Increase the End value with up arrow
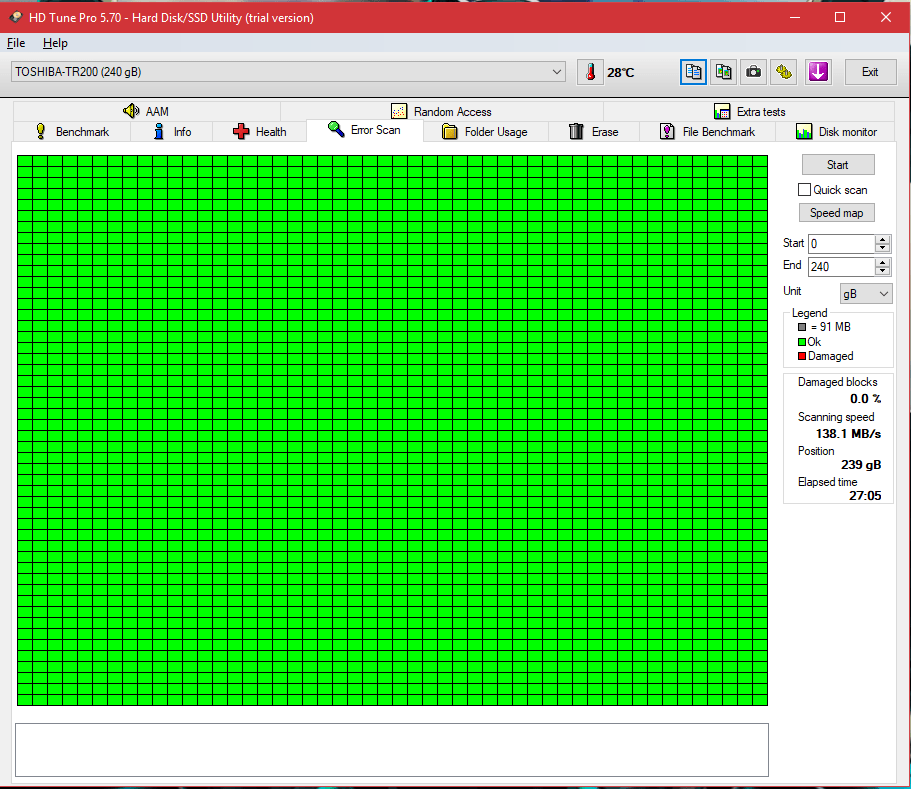This screenshot has width=911, height=789. (883, 262)
